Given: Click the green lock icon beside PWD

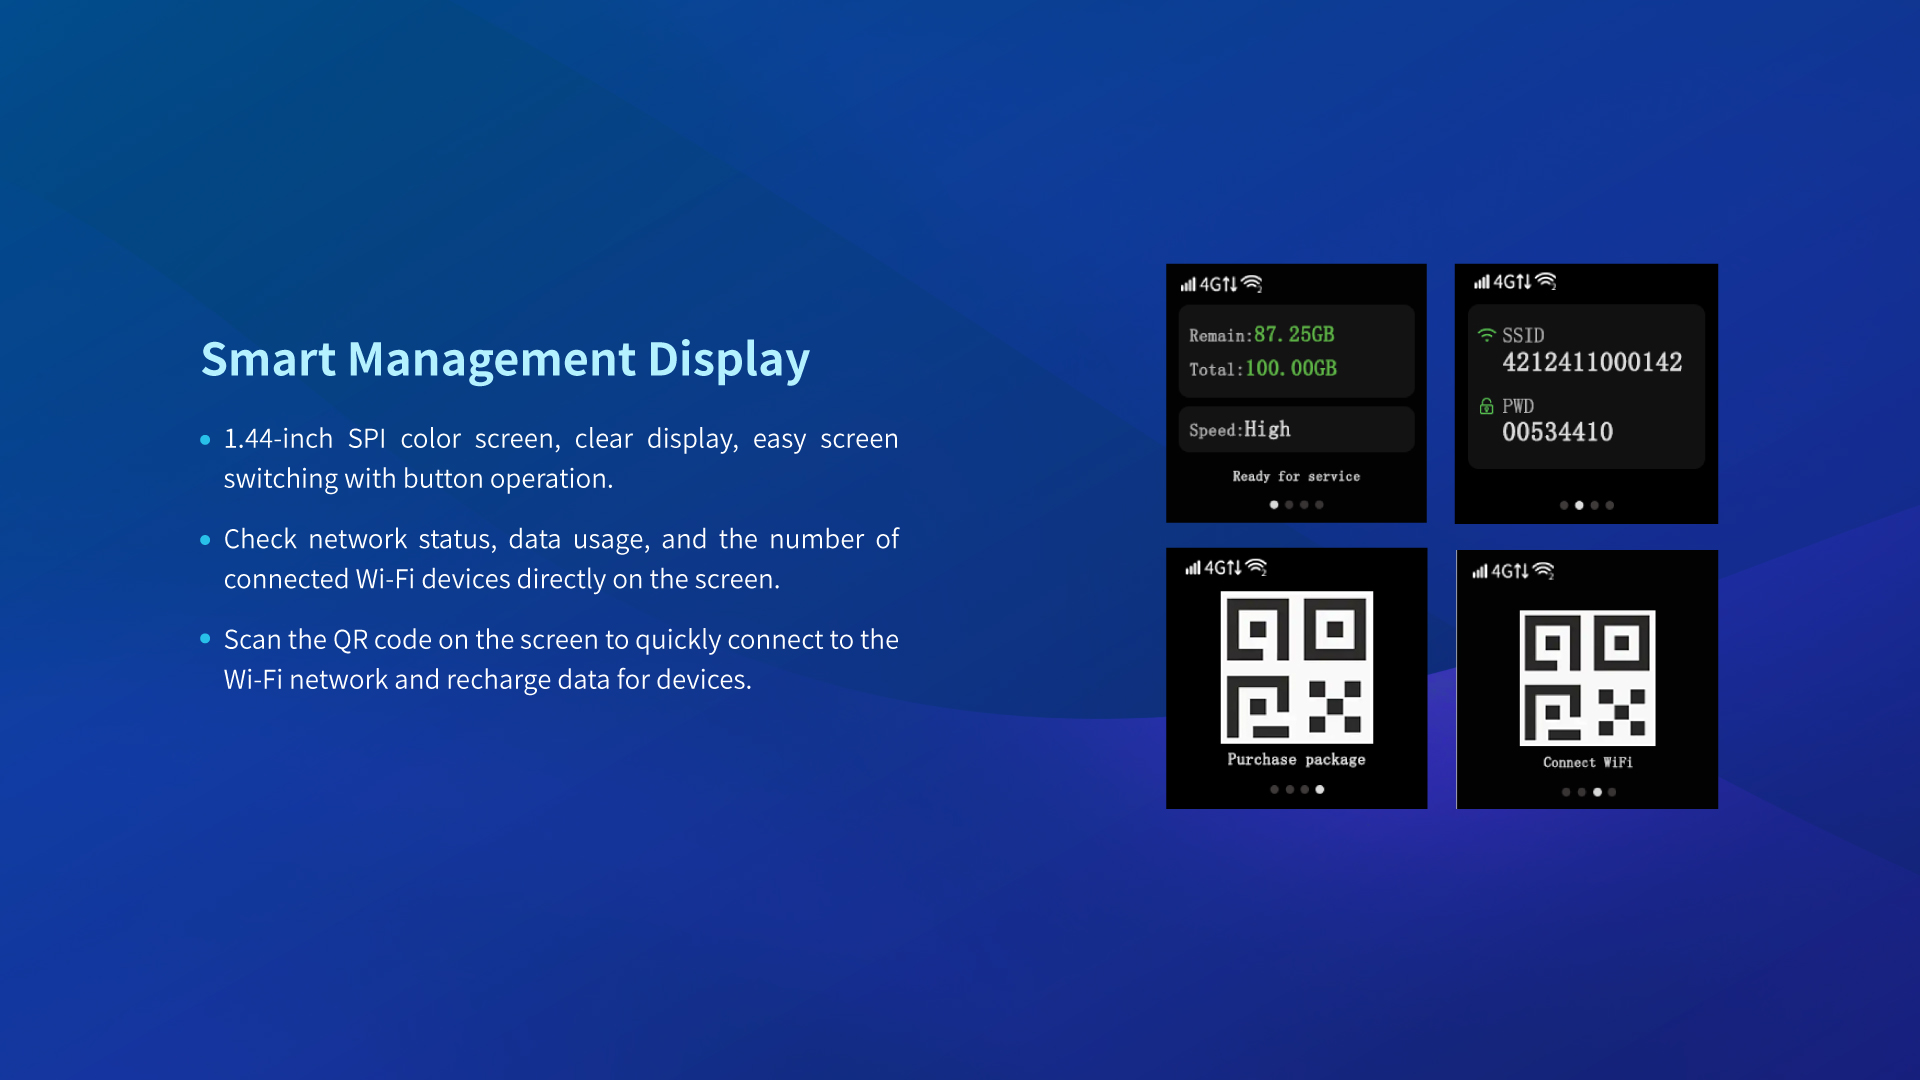Looking at the screenshot, I should [x=1487, y=406].
